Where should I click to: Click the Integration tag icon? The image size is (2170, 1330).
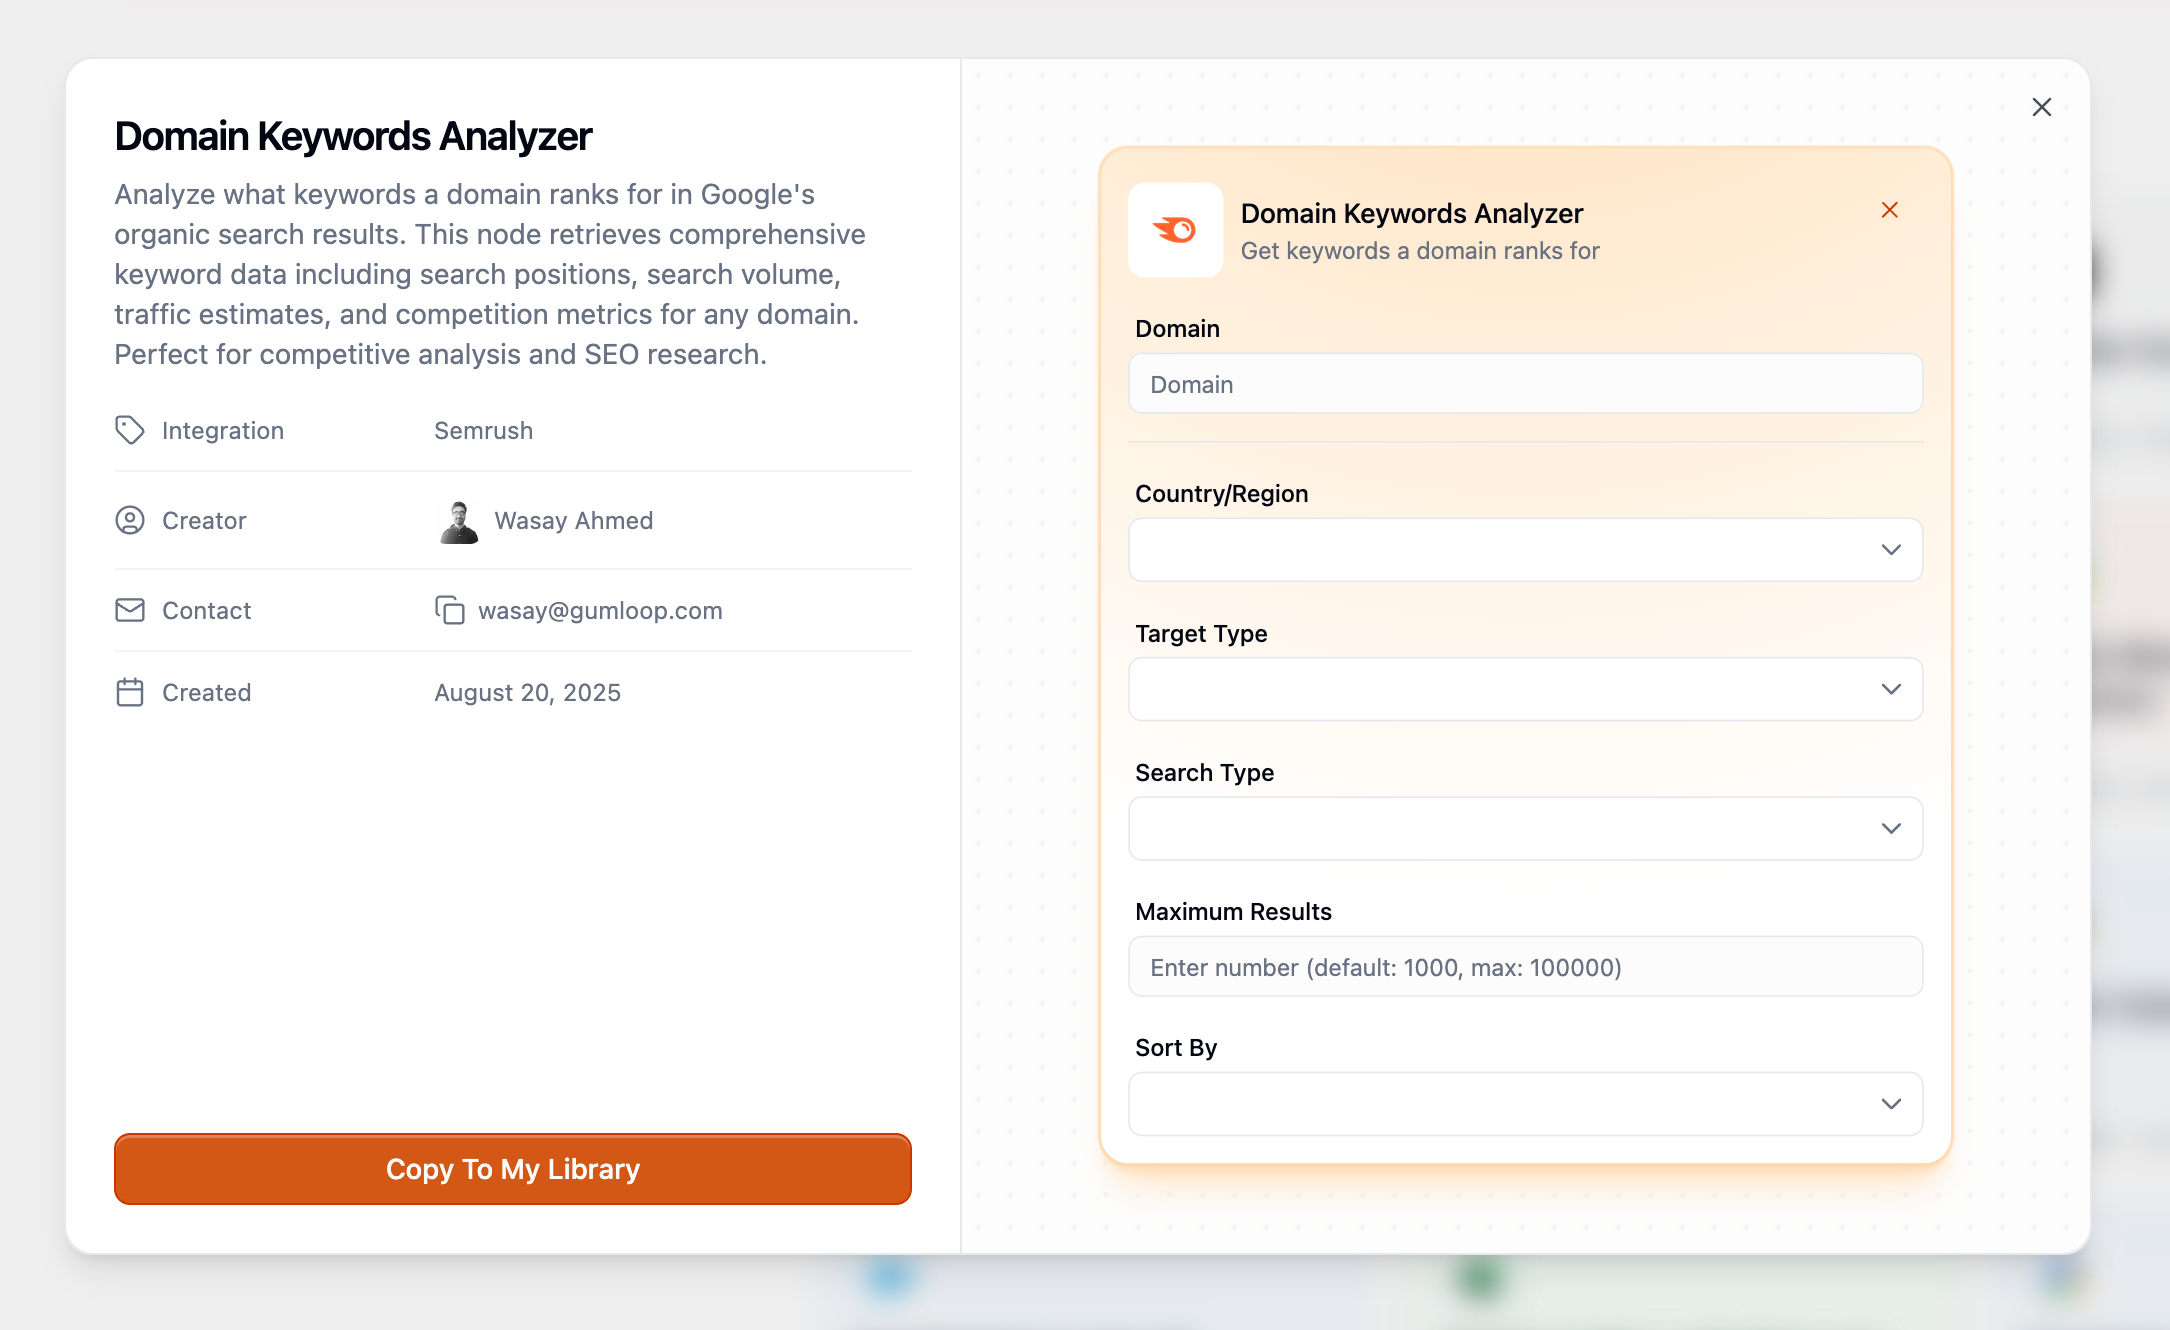pyautogui.click(x=130, y=430)
